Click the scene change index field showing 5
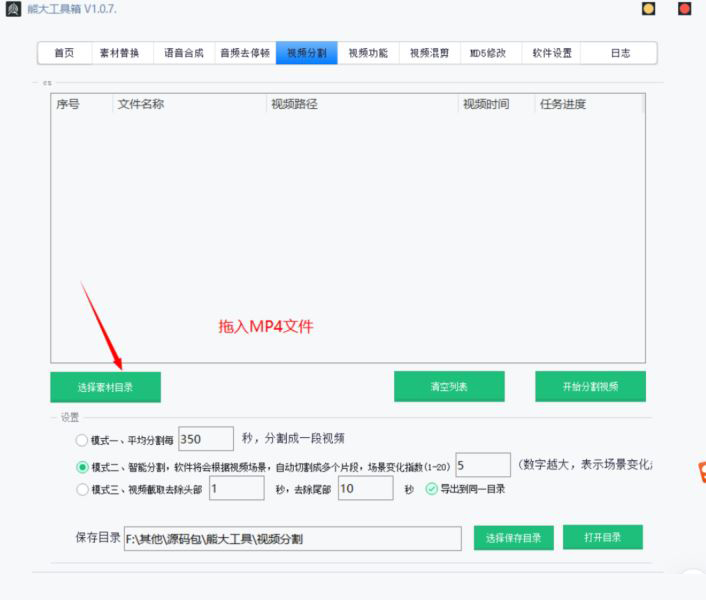 click(x=483, y=465)
